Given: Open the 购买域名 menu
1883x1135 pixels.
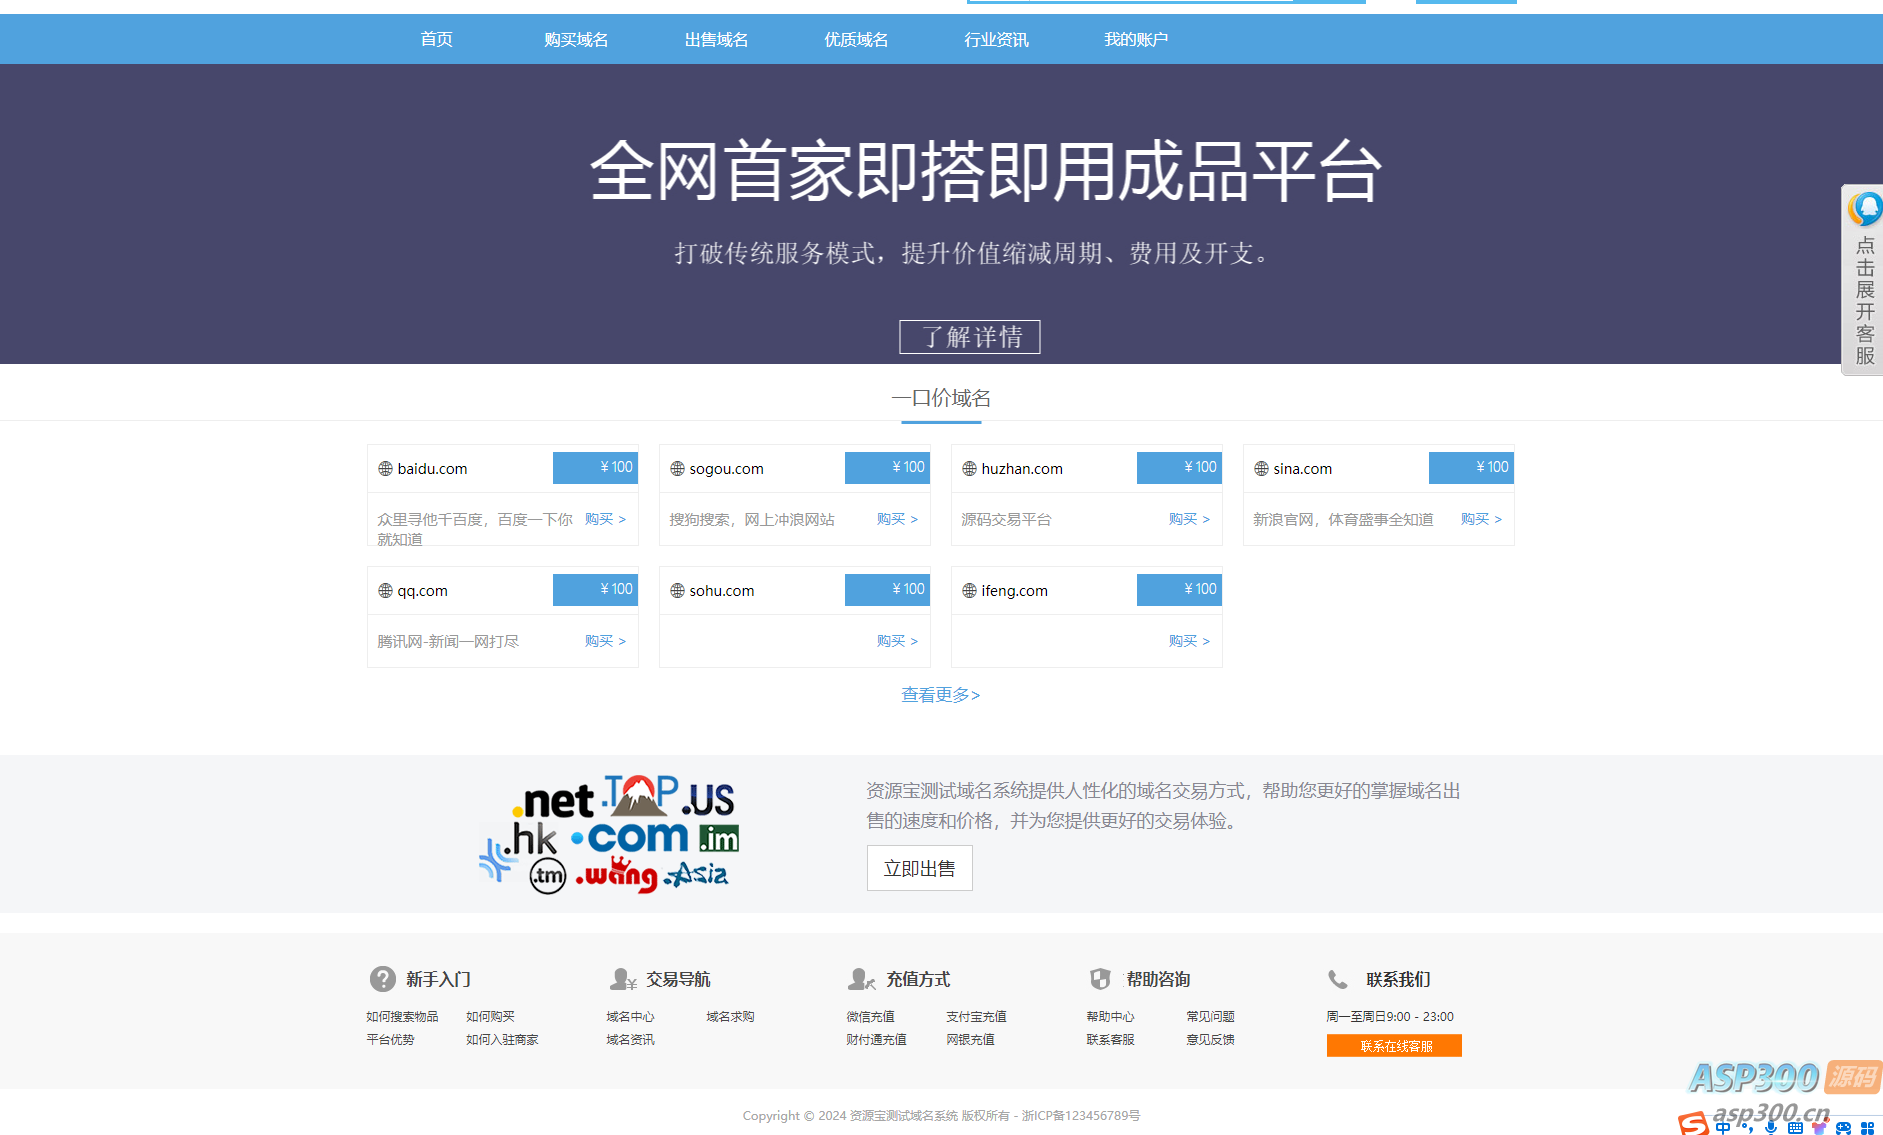Looking at the screenshot, I should 576,39.
